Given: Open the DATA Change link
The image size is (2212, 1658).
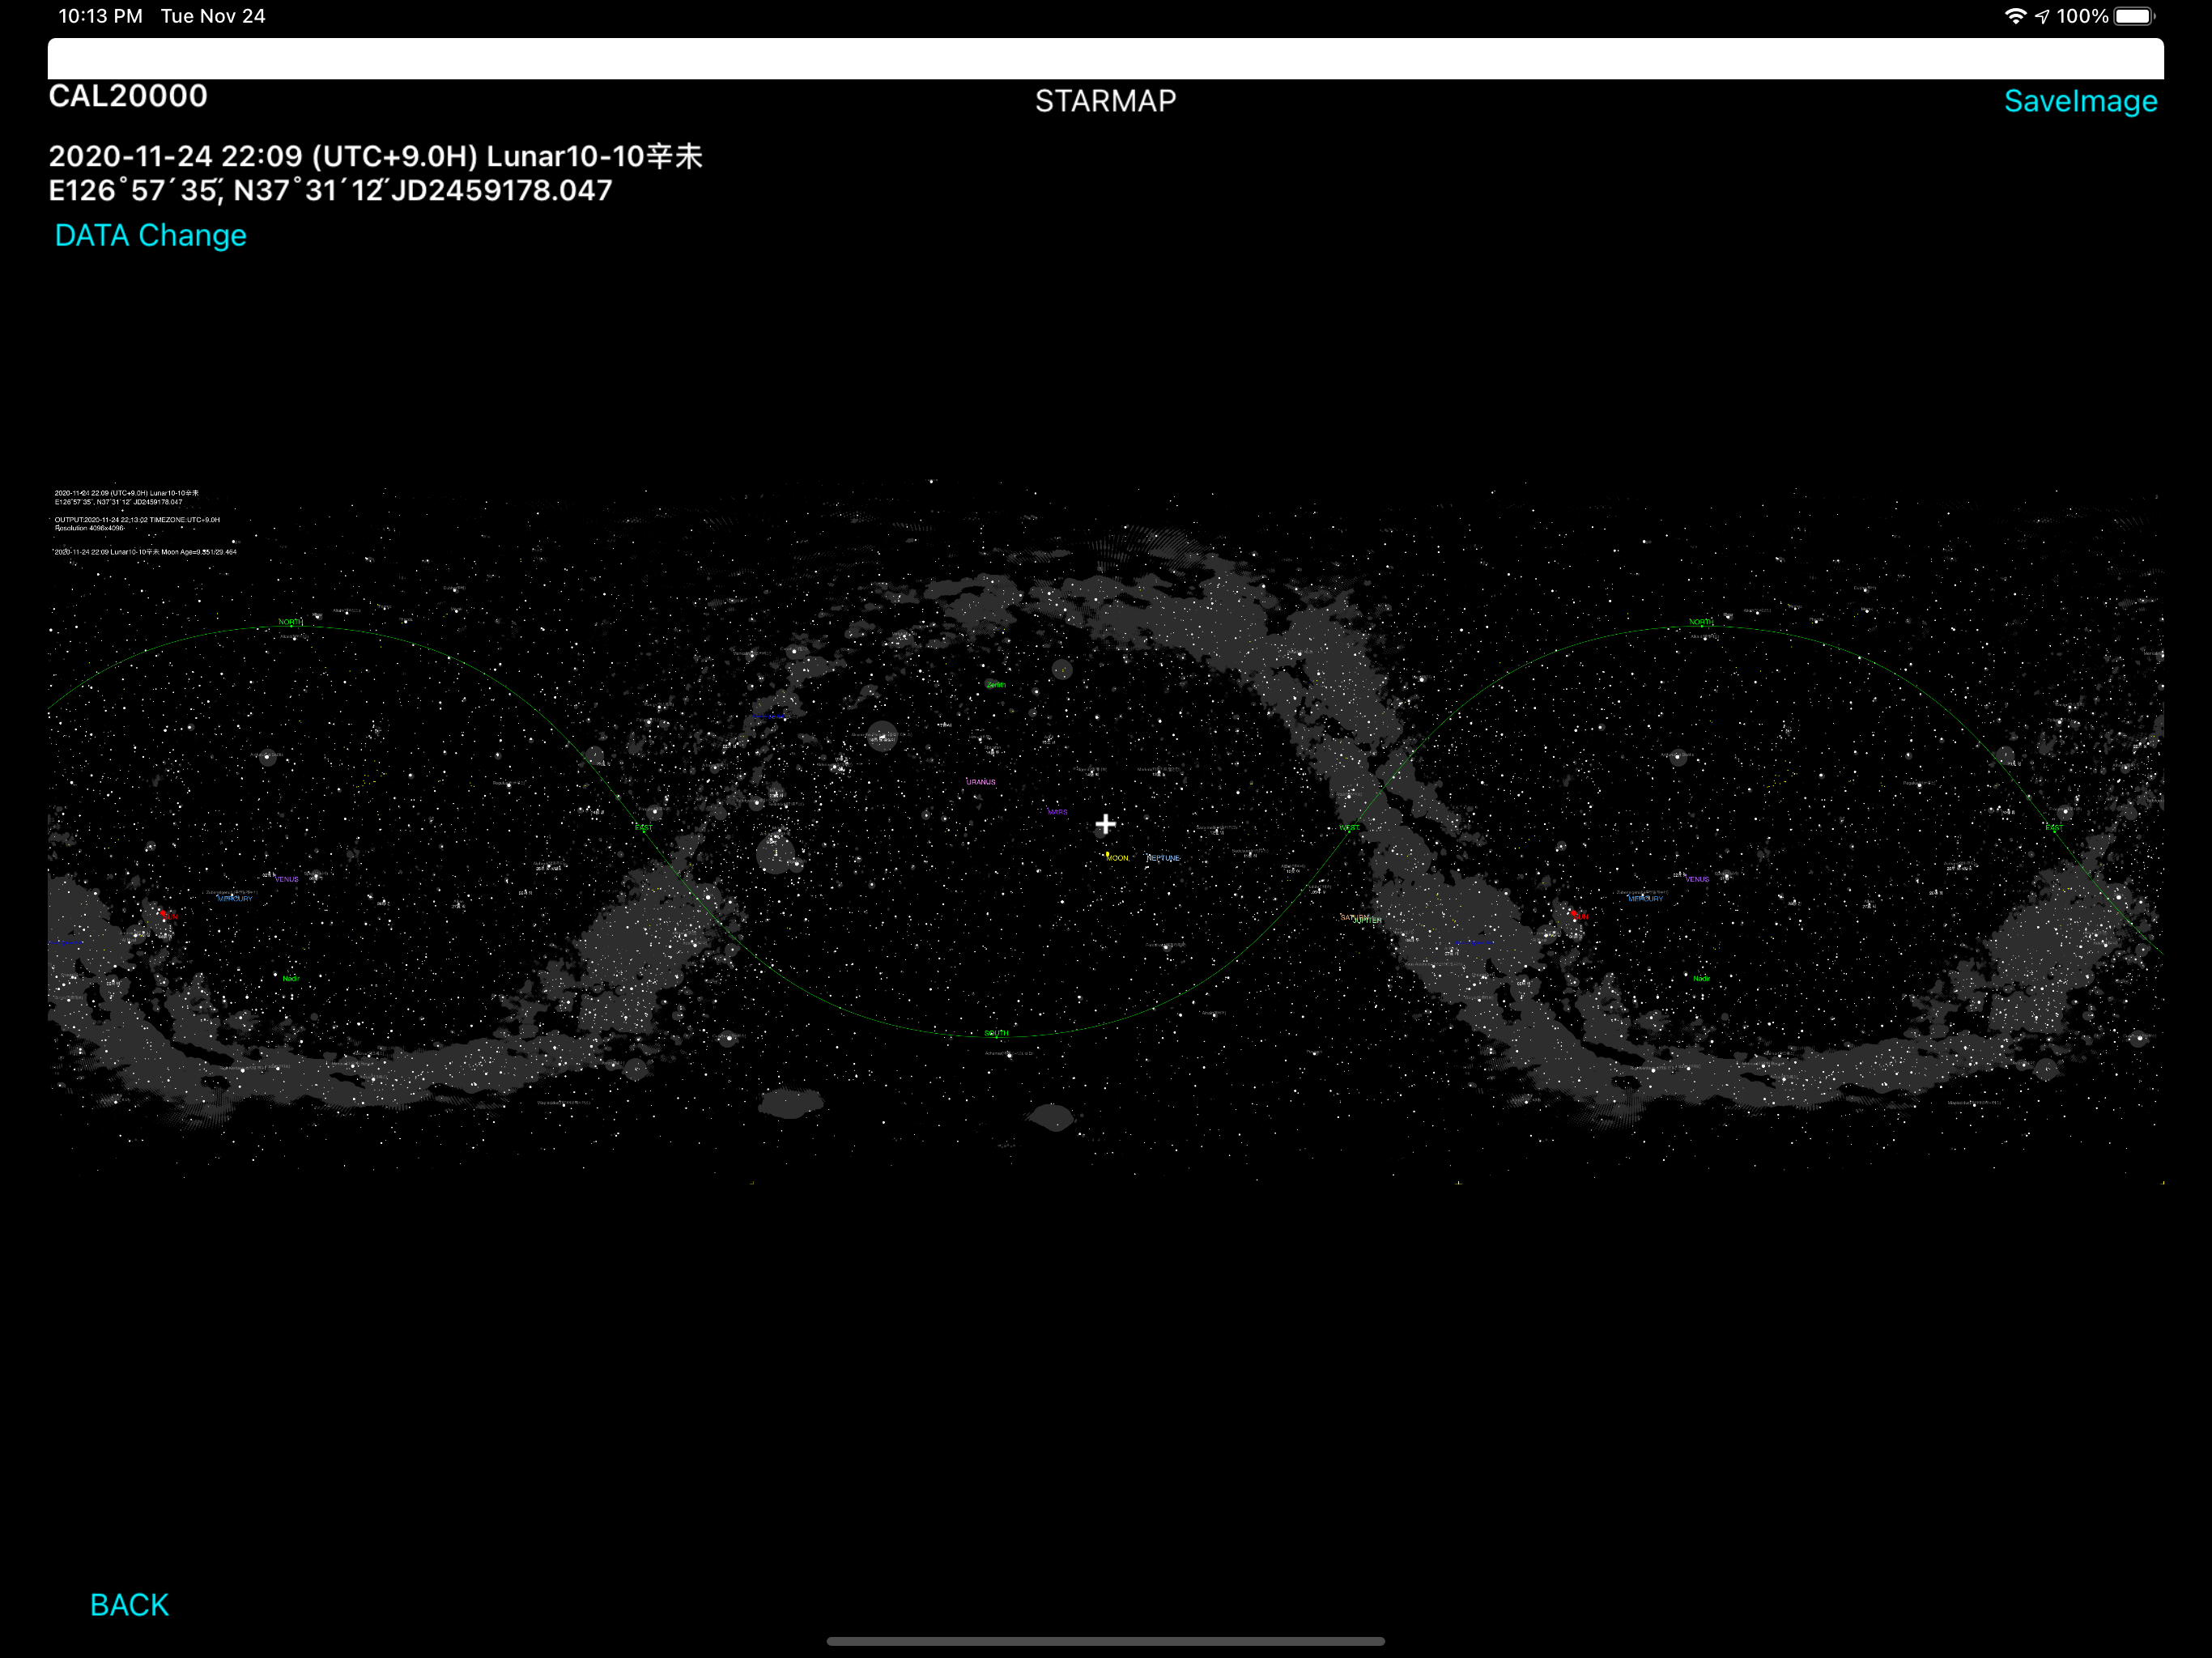Looking at the screenshot, I should point(150,235).
